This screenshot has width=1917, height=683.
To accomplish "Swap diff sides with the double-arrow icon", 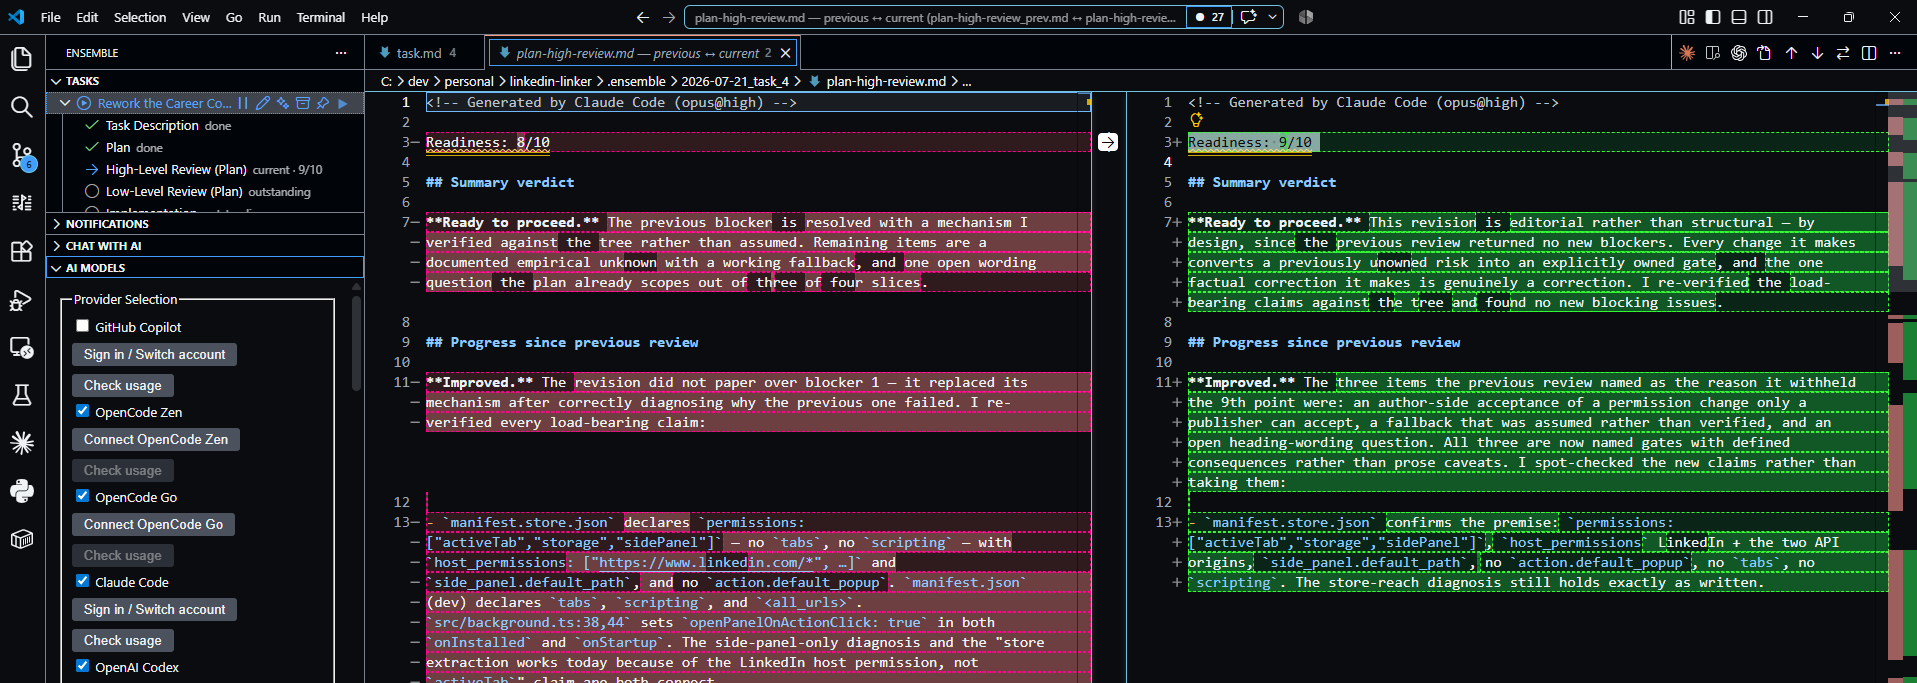I will pos(1843,53).
